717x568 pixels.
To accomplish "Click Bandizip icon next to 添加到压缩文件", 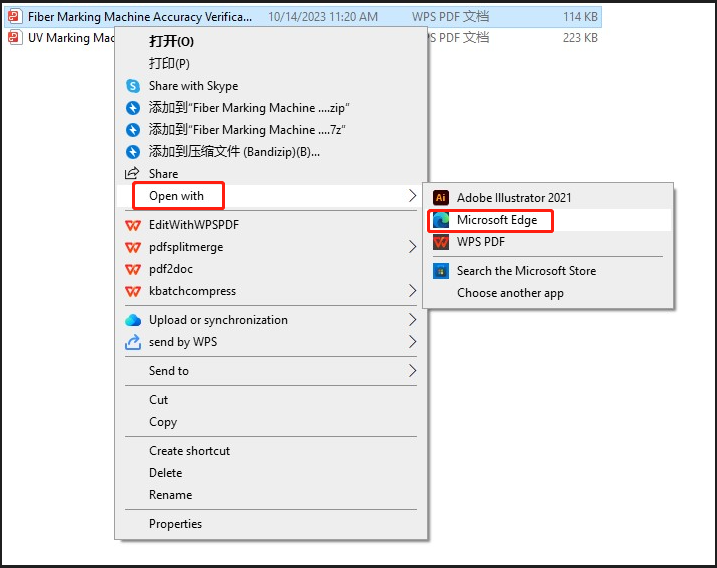I will [133, 152].
